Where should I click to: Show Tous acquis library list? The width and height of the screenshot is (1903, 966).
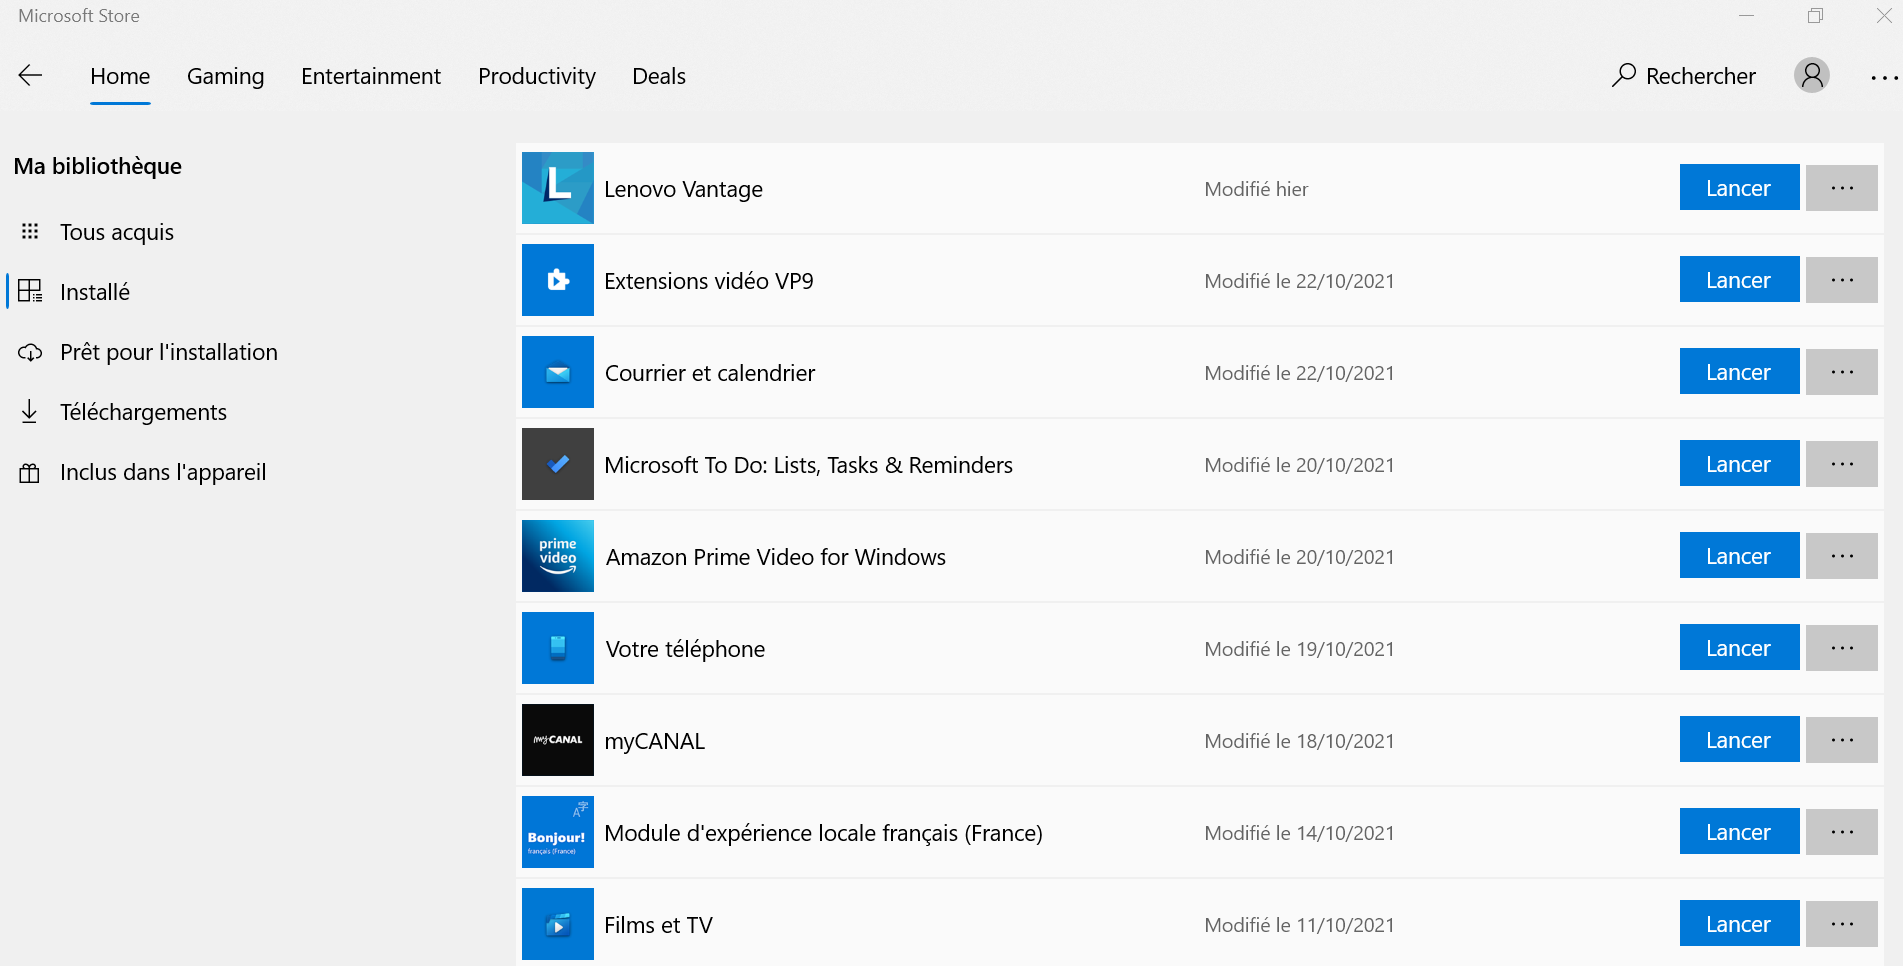(116, 232)
